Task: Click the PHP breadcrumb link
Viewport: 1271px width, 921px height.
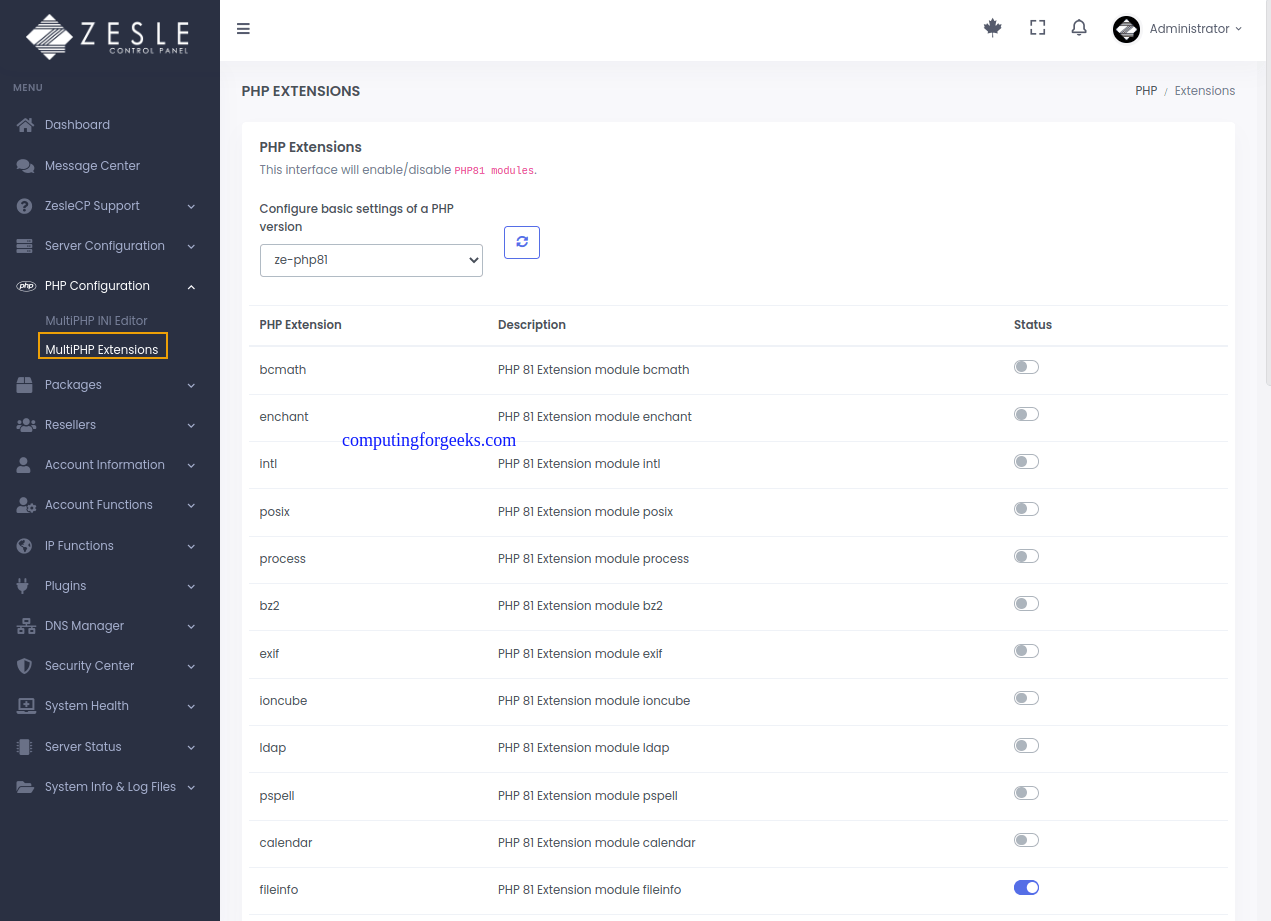Action: (1146, 91)
